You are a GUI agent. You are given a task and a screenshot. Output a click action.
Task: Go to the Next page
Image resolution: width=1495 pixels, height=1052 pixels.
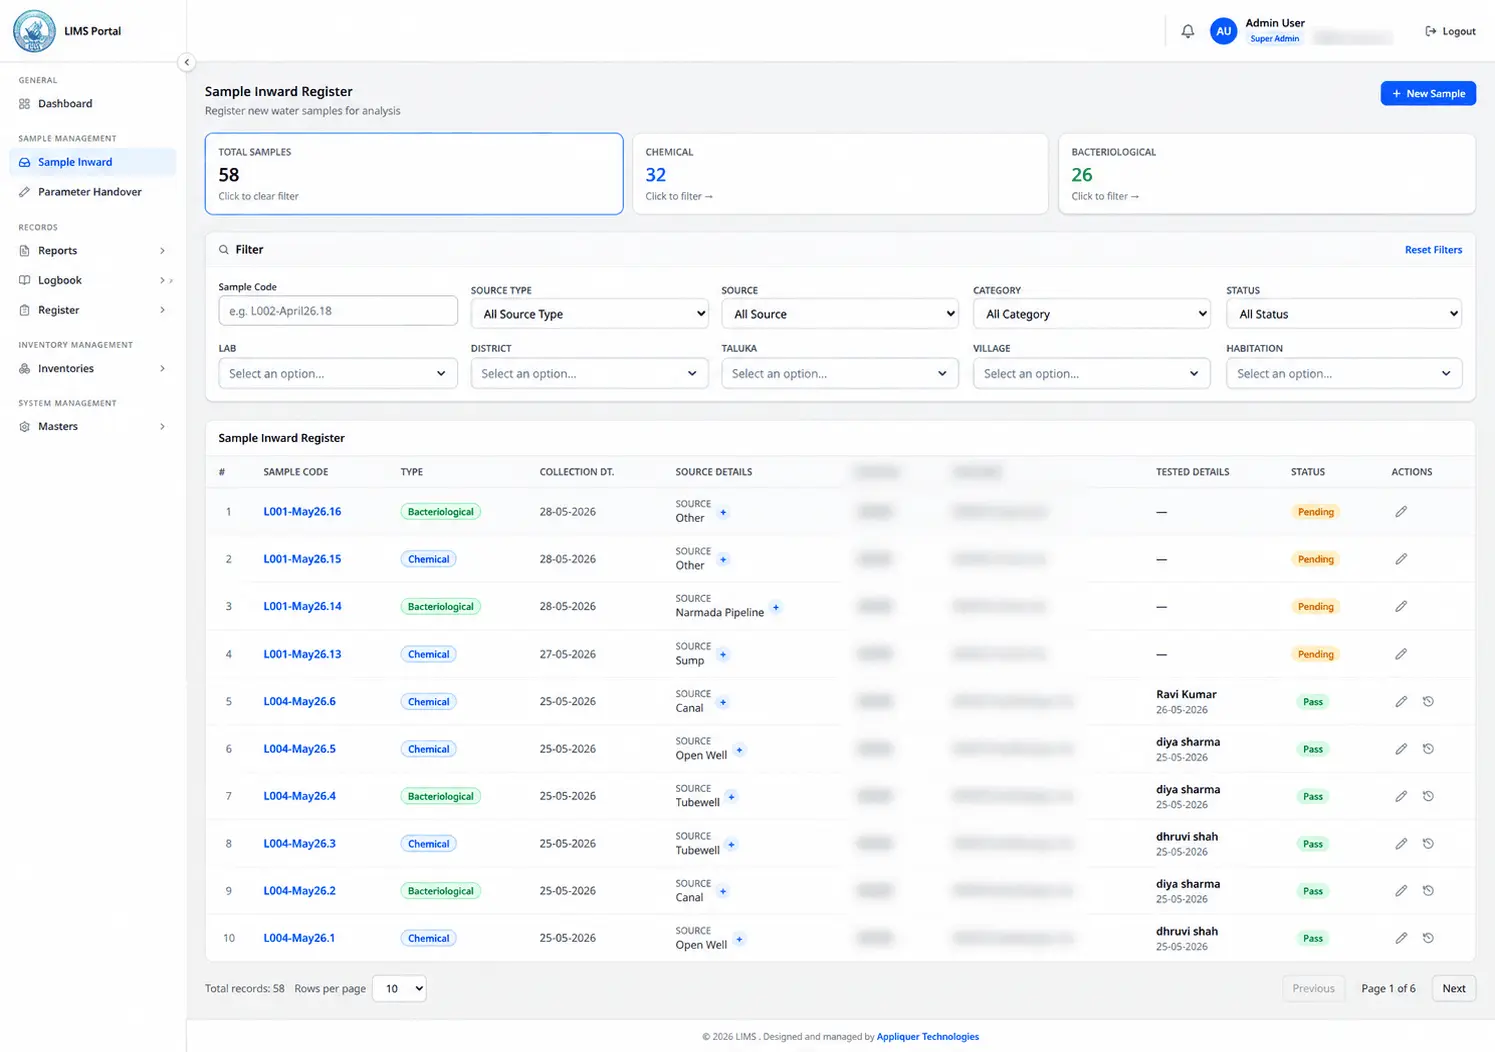click(x=1454, y=989)
